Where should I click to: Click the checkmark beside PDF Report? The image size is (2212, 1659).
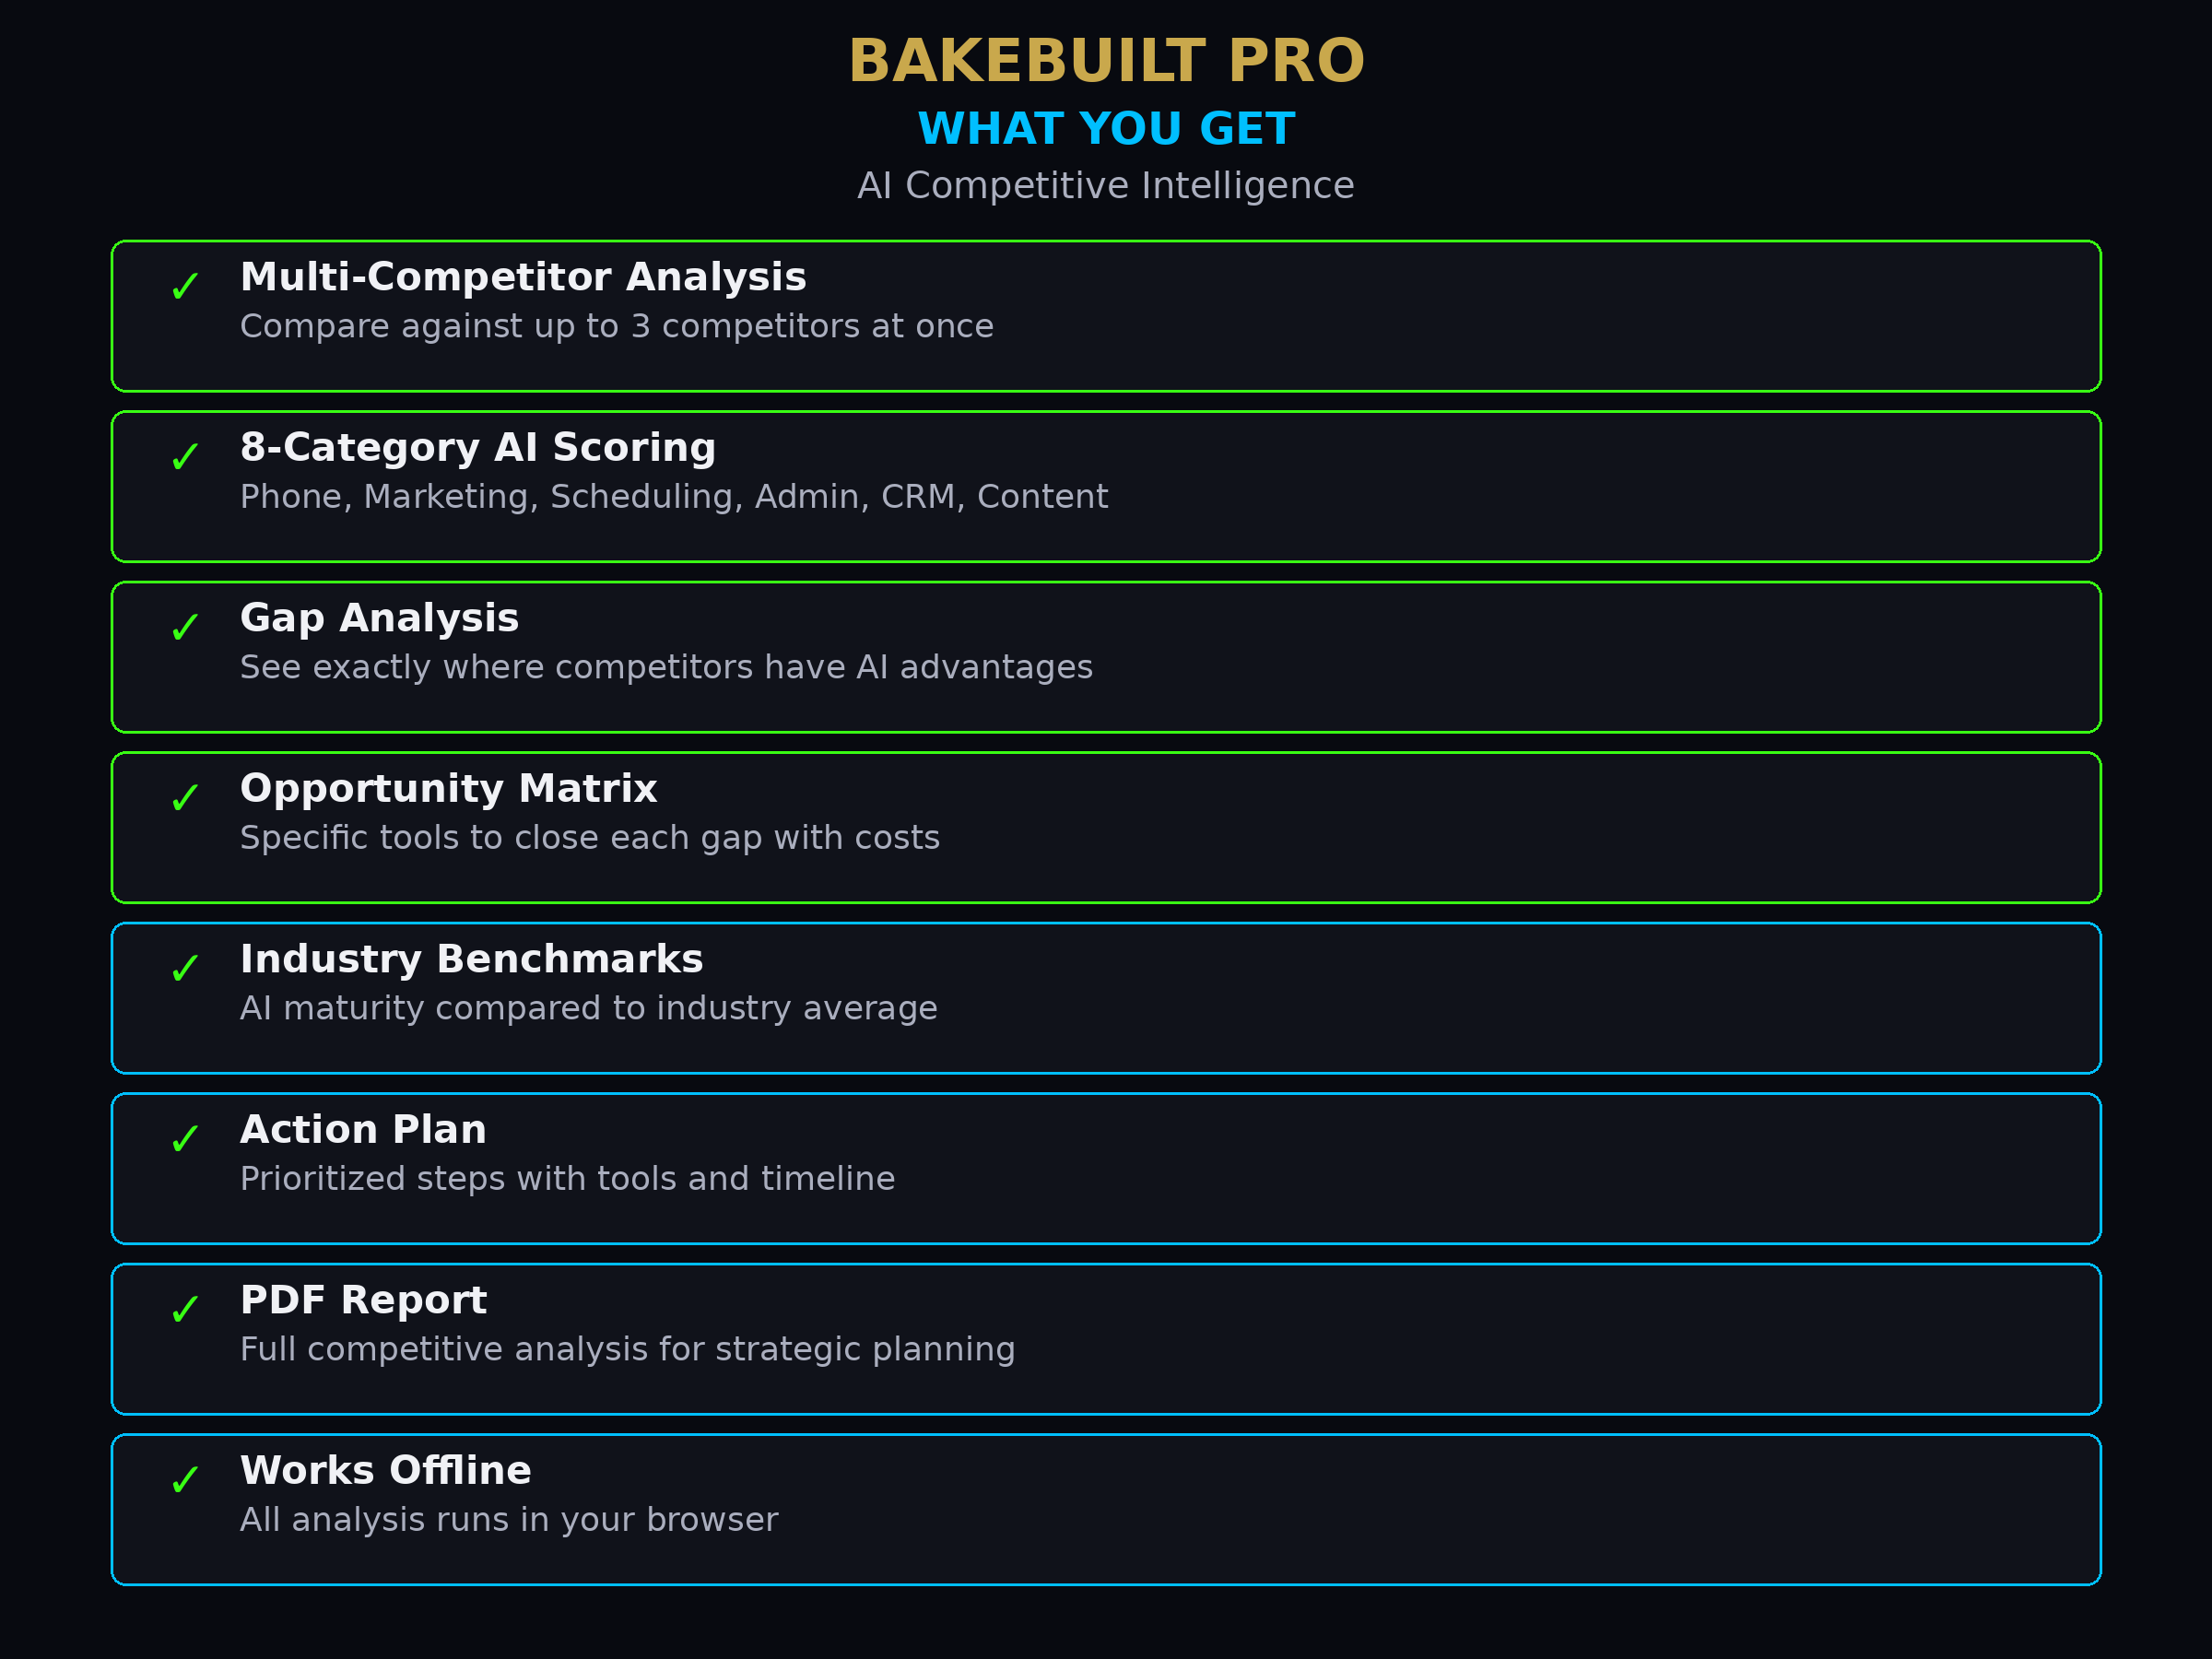[x=185, y=1309]
